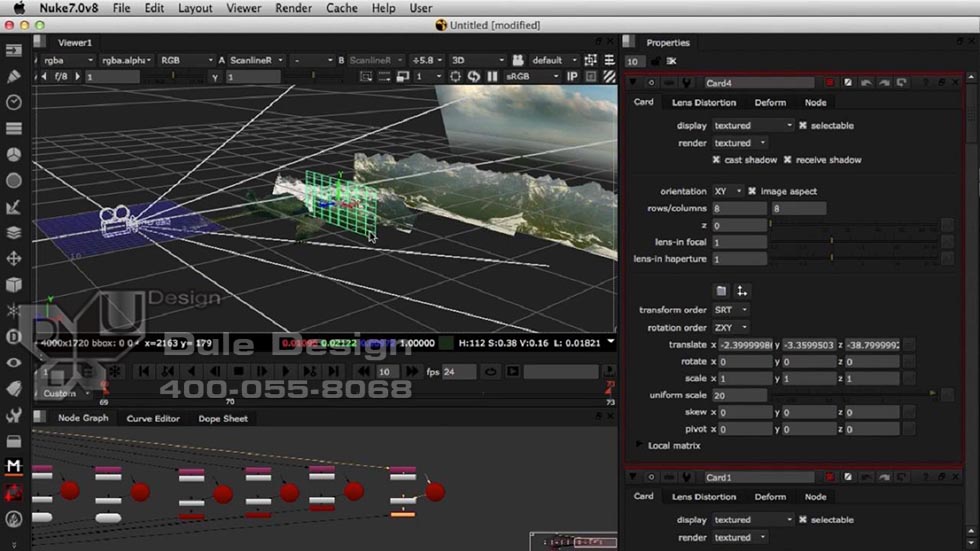Open the Card4 display textured dropdown
This screenshot has height=551, width=980.
coord(752,126)
